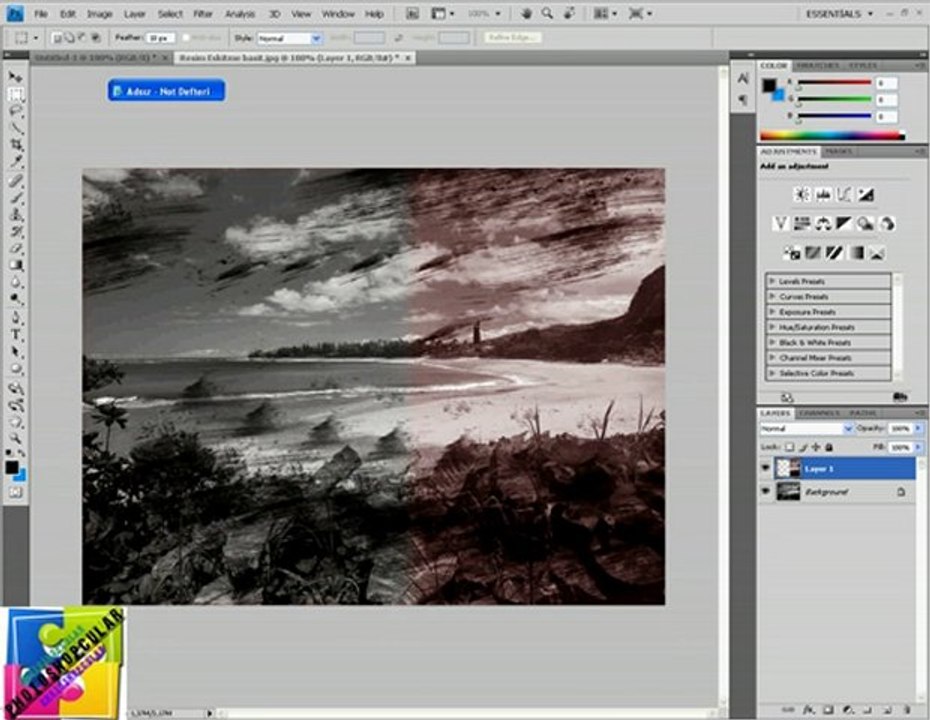Screen dimensions: 930x720
Task: Open the Style dropdown in options bar
Action: tap(289, 37)
